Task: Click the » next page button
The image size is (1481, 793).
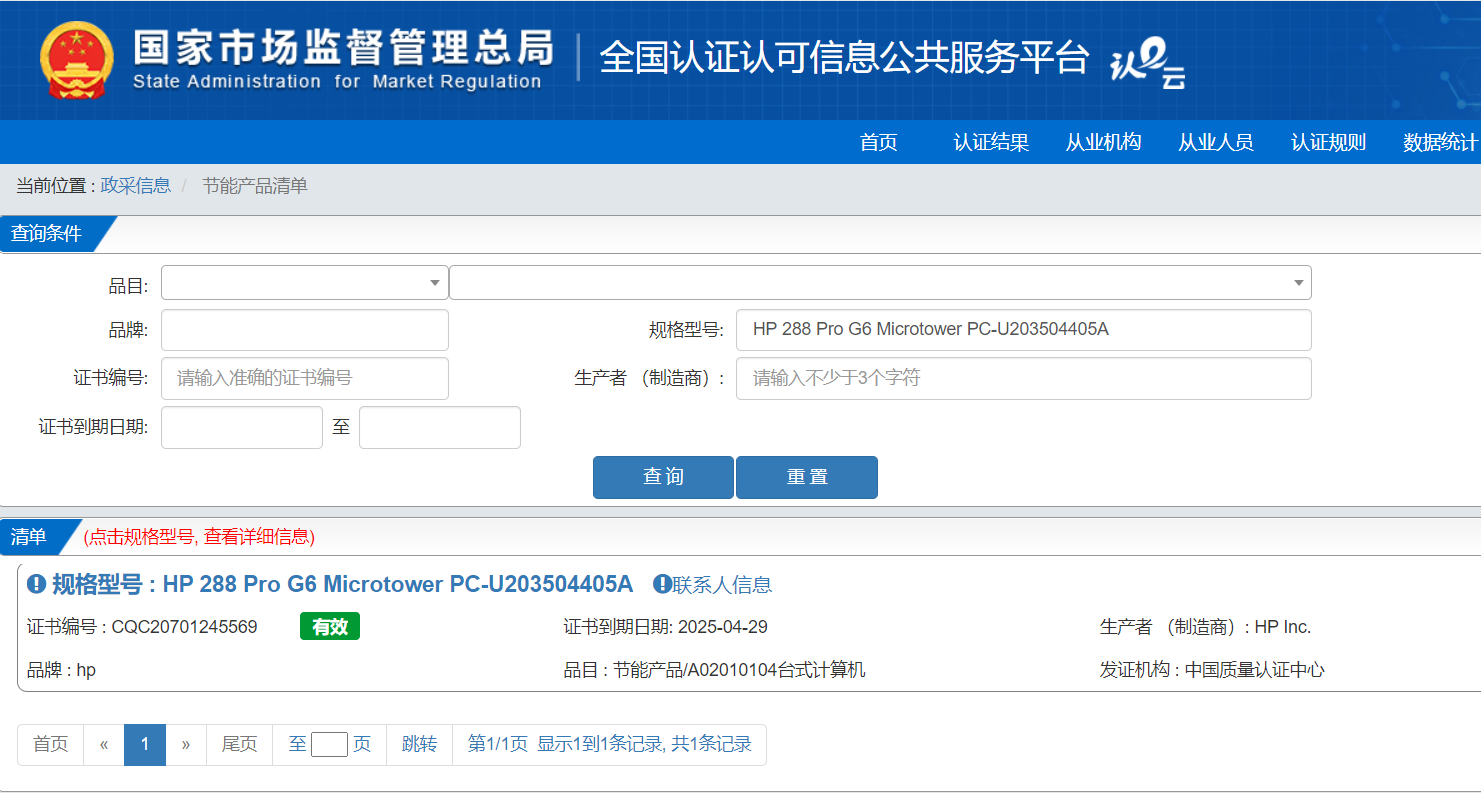Action: [186, 745]
